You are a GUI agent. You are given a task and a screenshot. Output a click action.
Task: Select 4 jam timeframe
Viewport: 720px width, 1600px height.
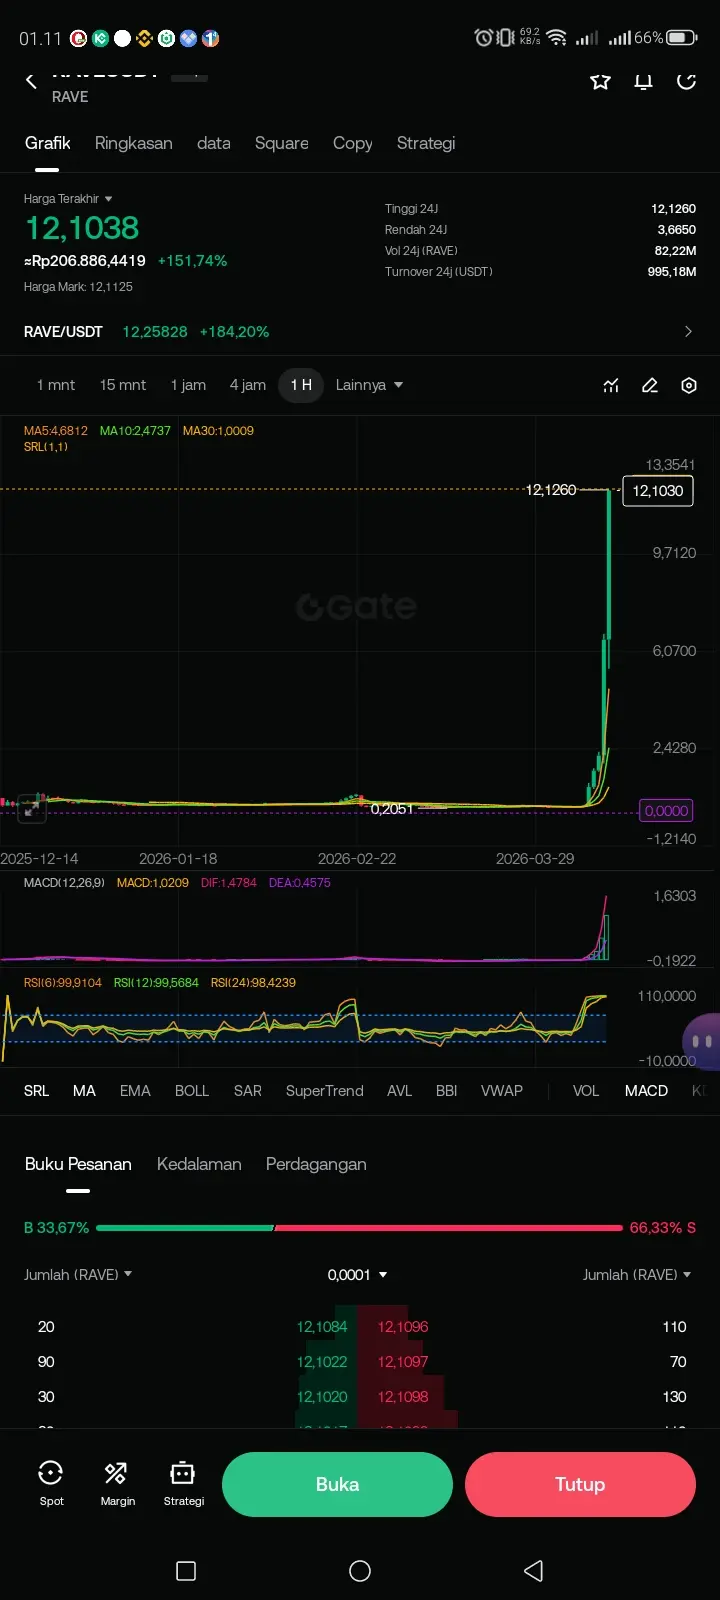(x=247, y=385)
